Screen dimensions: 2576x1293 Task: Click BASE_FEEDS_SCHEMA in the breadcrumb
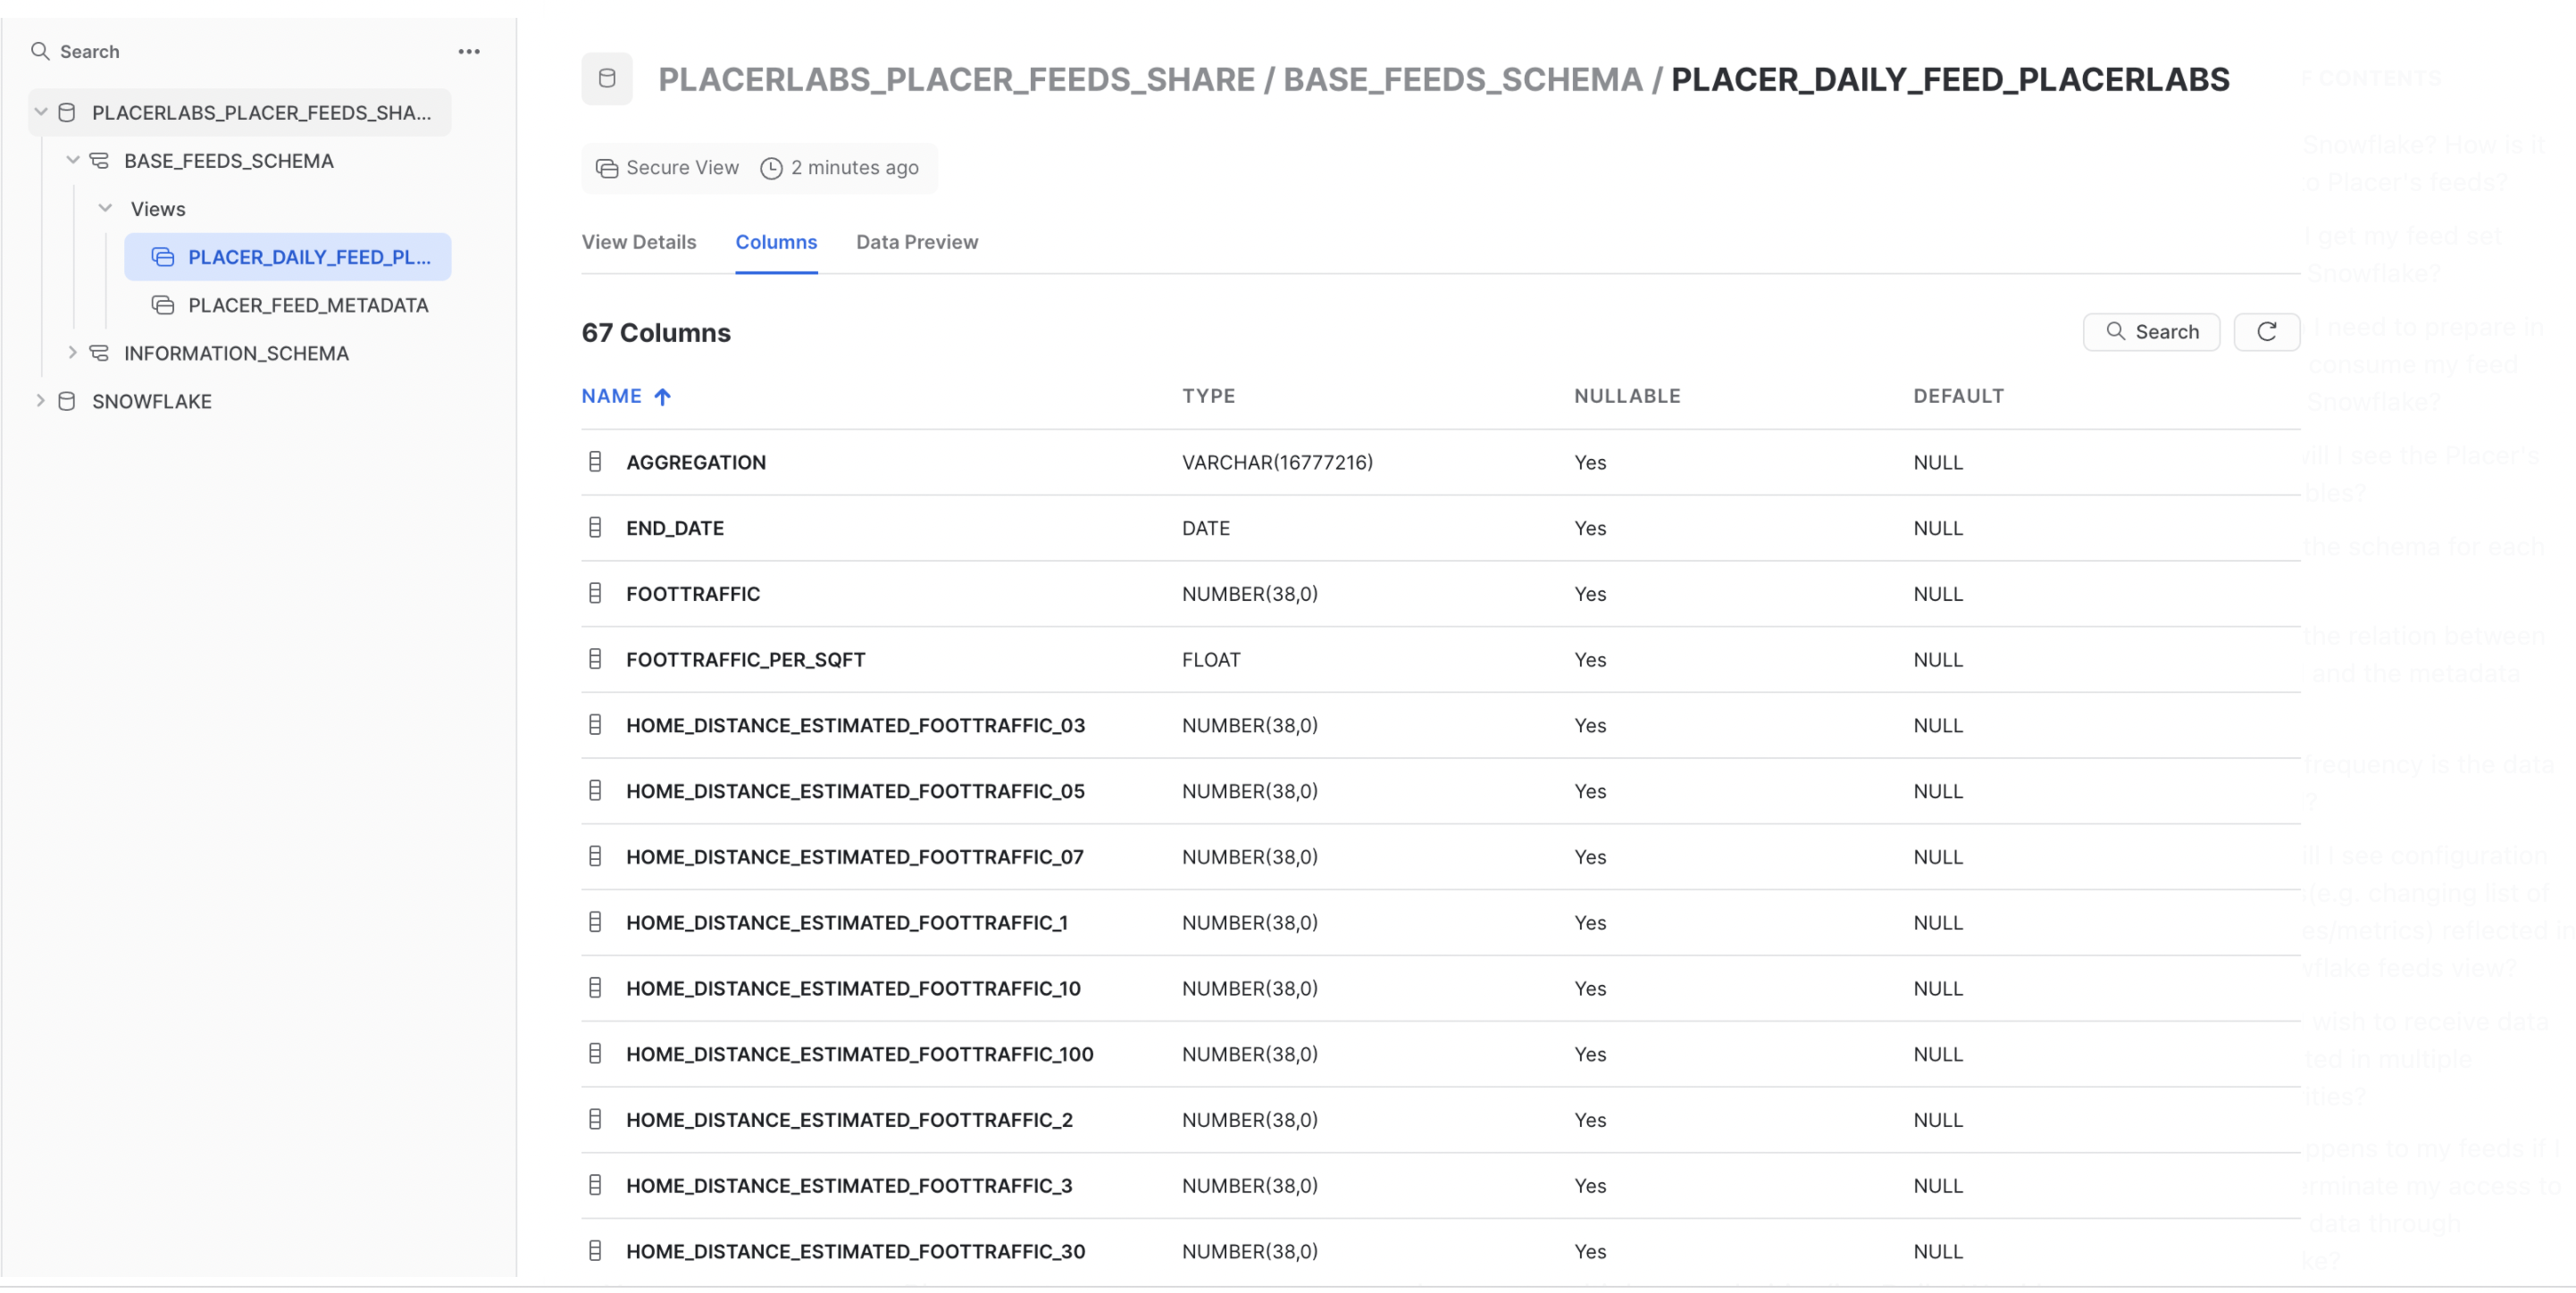(x=1462, y=79)
